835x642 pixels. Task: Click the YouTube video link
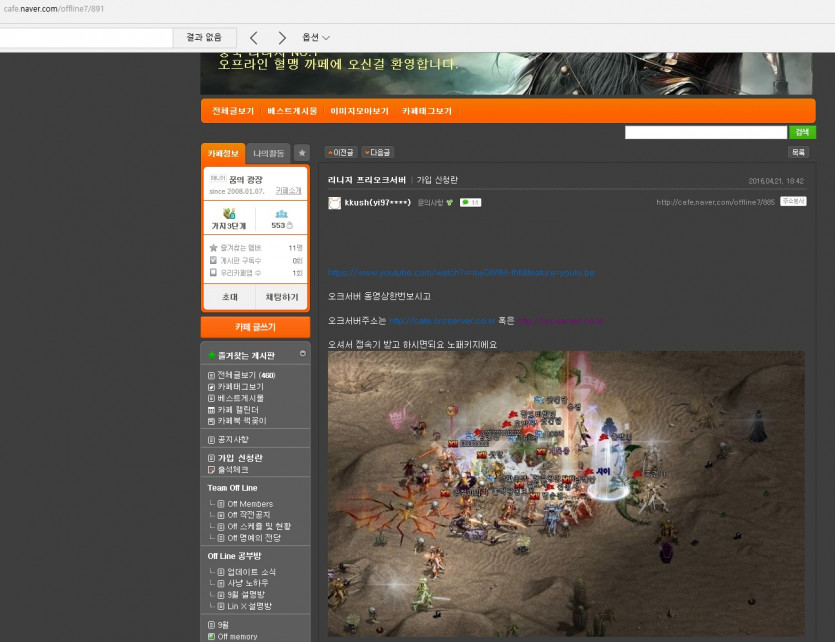pyautogui.click(x=461, y=272)
